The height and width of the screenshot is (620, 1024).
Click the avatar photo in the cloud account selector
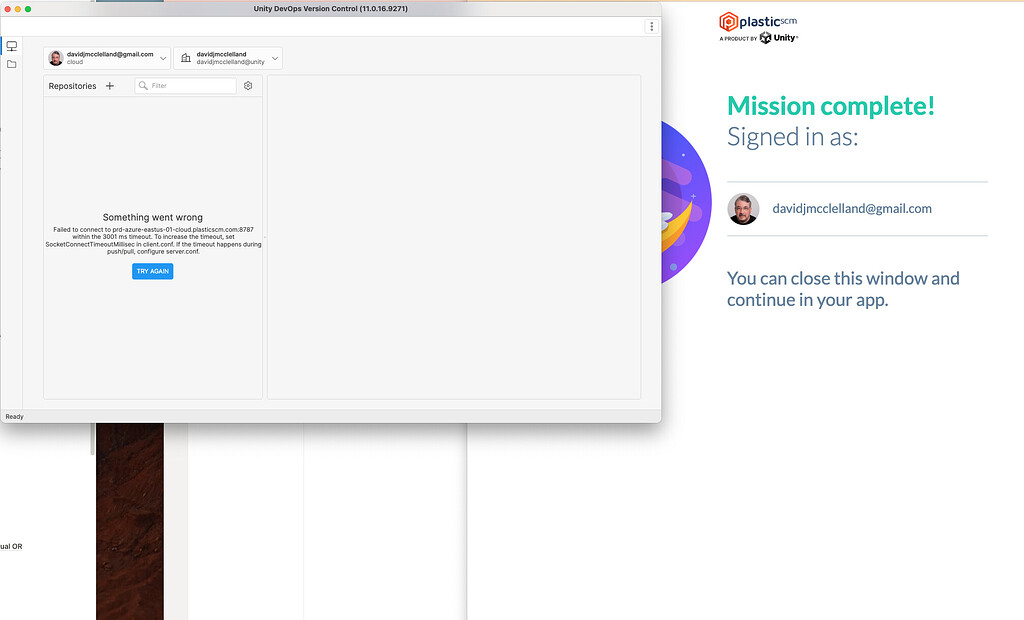pos(55,57)
